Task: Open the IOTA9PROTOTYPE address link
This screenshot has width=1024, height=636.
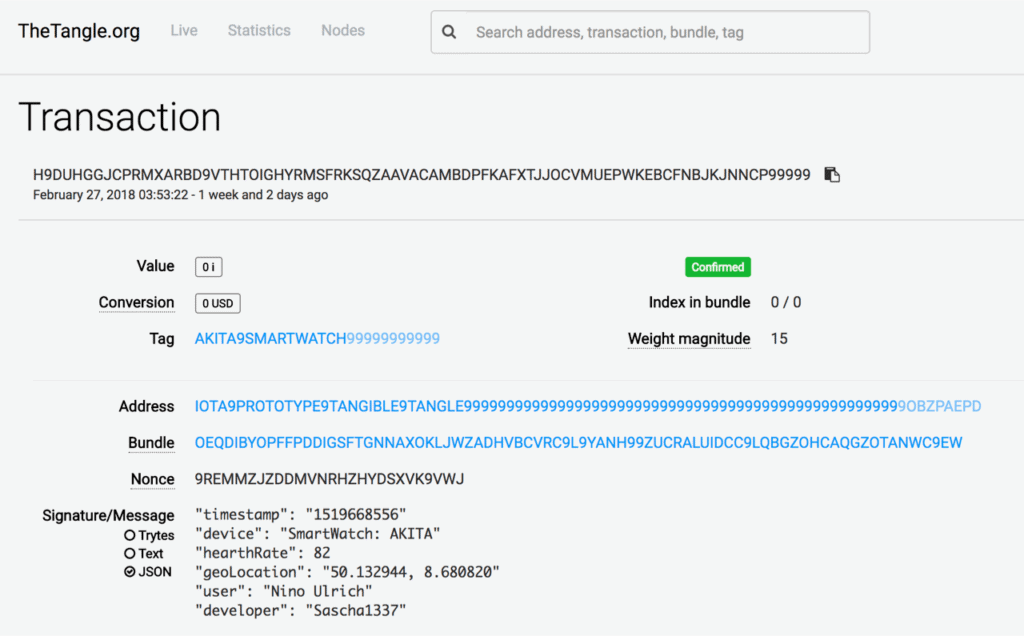Action: tap(587, 406)
